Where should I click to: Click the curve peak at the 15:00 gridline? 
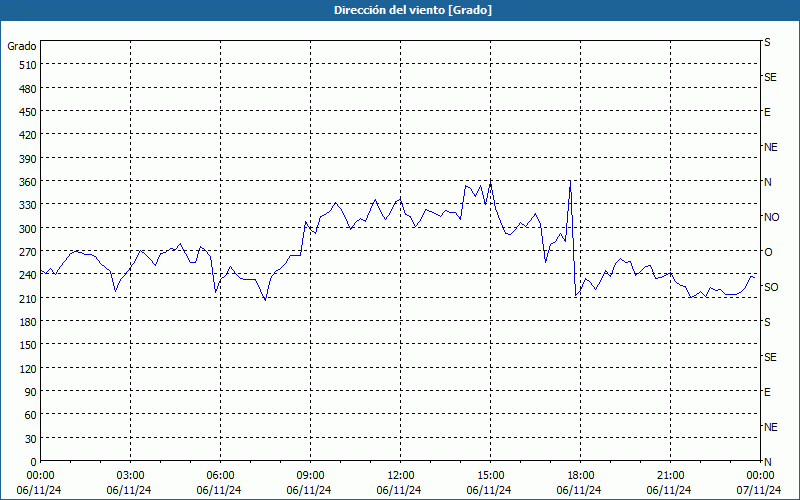click(490, 183)
